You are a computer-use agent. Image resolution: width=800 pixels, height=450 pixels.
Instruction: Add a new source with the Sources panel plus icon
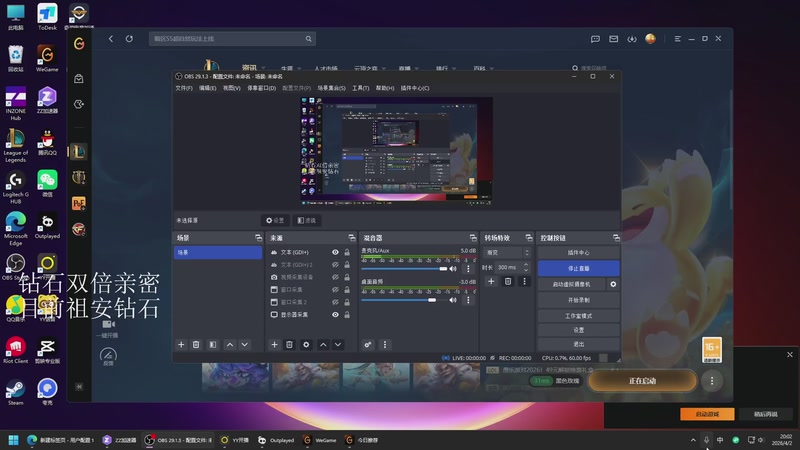click(x=274, y=345)
